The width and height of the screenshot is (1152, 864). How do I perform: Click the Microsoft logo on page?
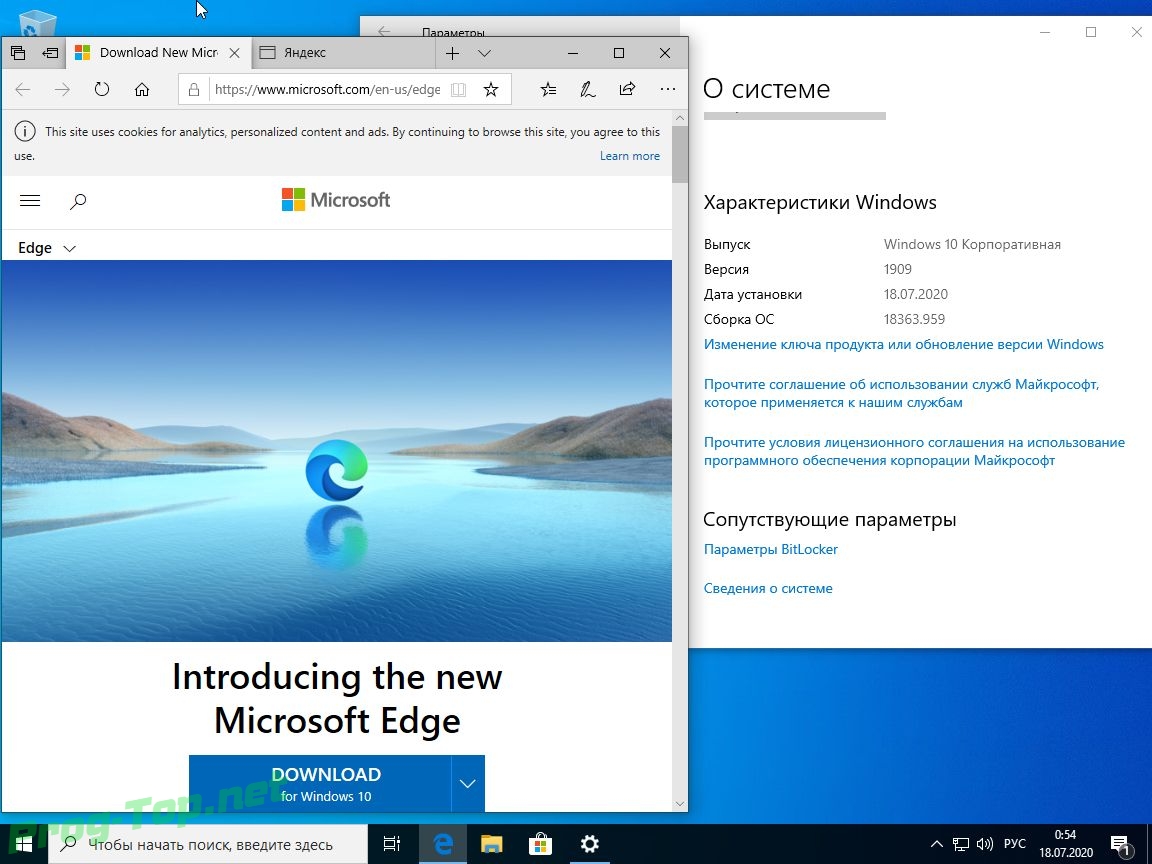pos(336,200)
